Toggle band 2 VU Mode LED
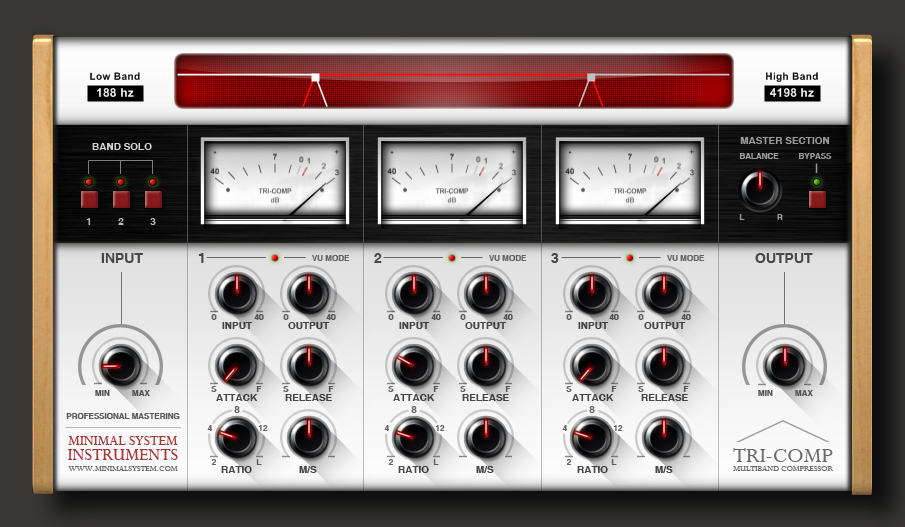 point(452,258)
